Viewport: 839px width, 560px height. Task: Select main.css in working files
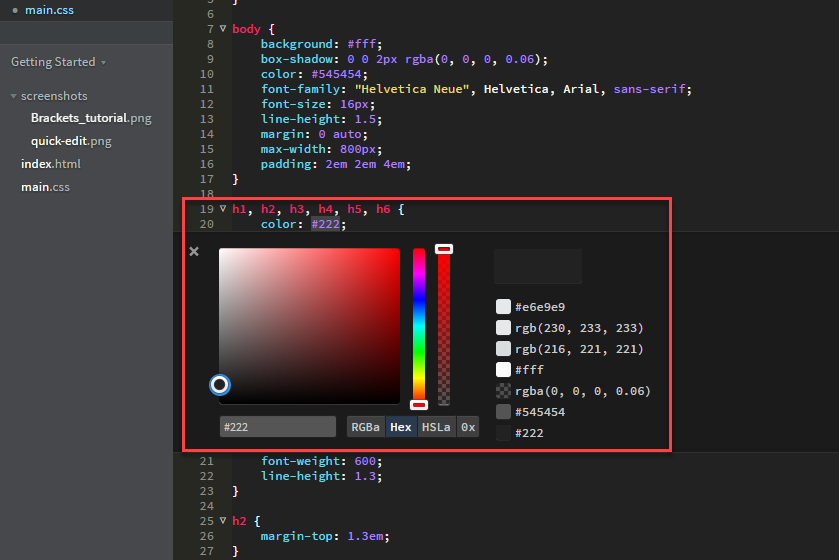click(x=49, y=10)
